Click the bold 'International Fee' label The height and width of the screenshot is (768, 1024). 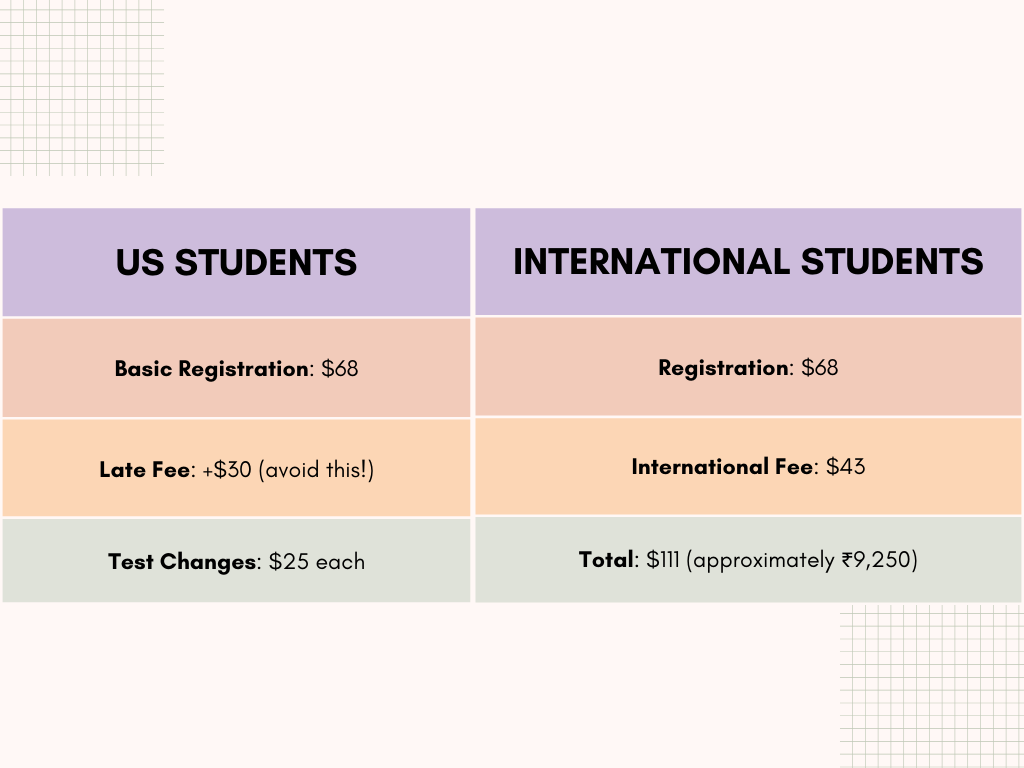[x=722, y=467]
